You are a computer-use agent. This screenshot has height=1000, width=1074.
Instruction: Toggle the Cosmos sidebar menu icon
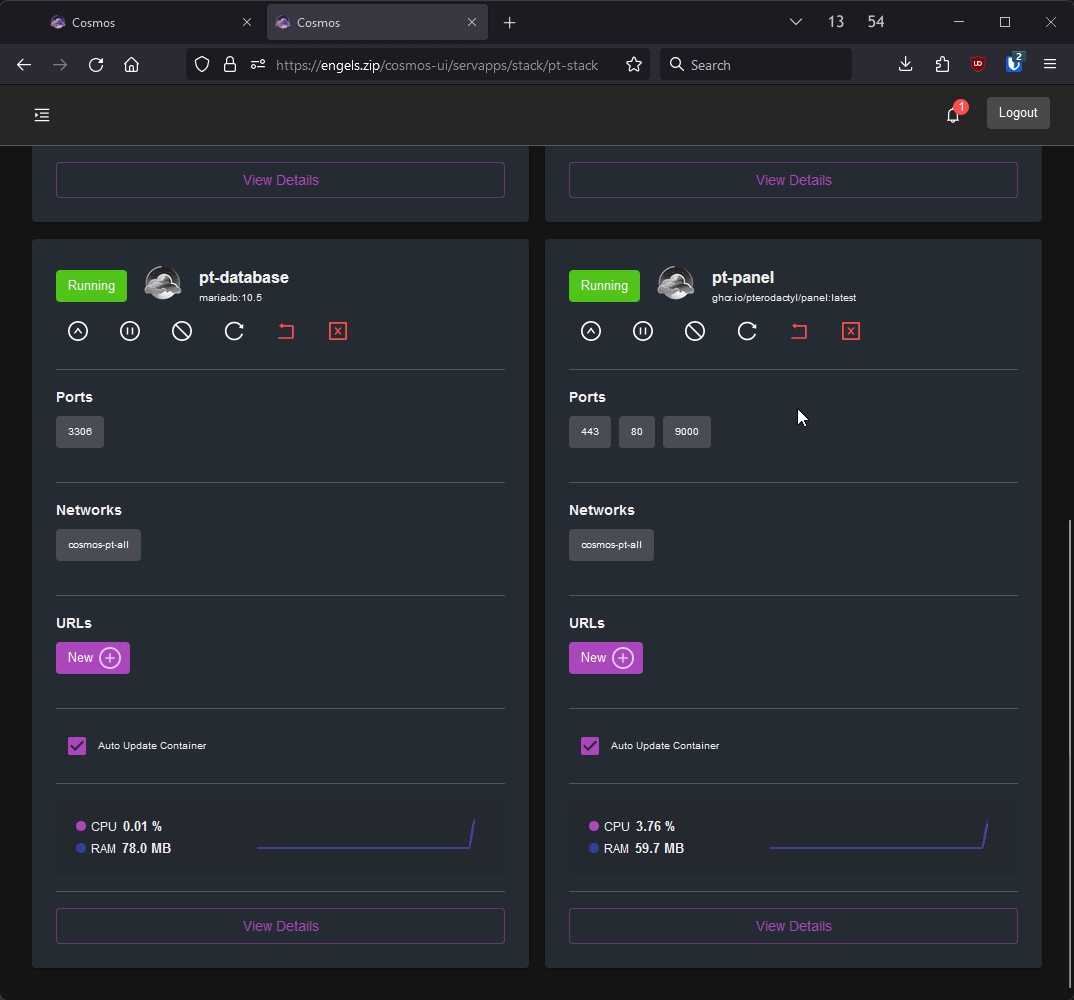click(x=42, y=115)
